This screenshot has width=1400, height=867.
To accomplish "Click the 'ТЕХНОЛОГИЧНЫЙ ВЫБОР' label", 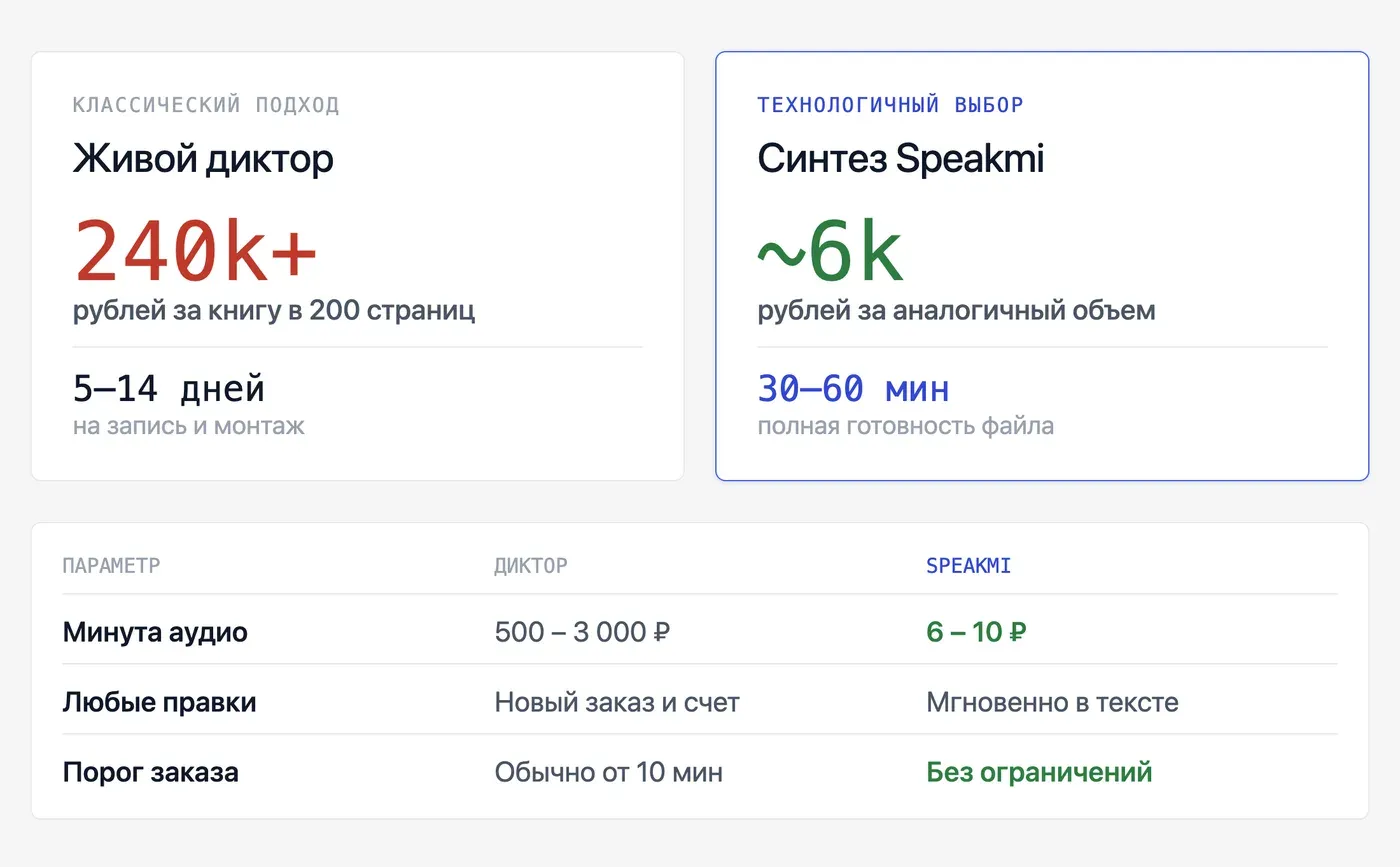I will tap(891, 105).
